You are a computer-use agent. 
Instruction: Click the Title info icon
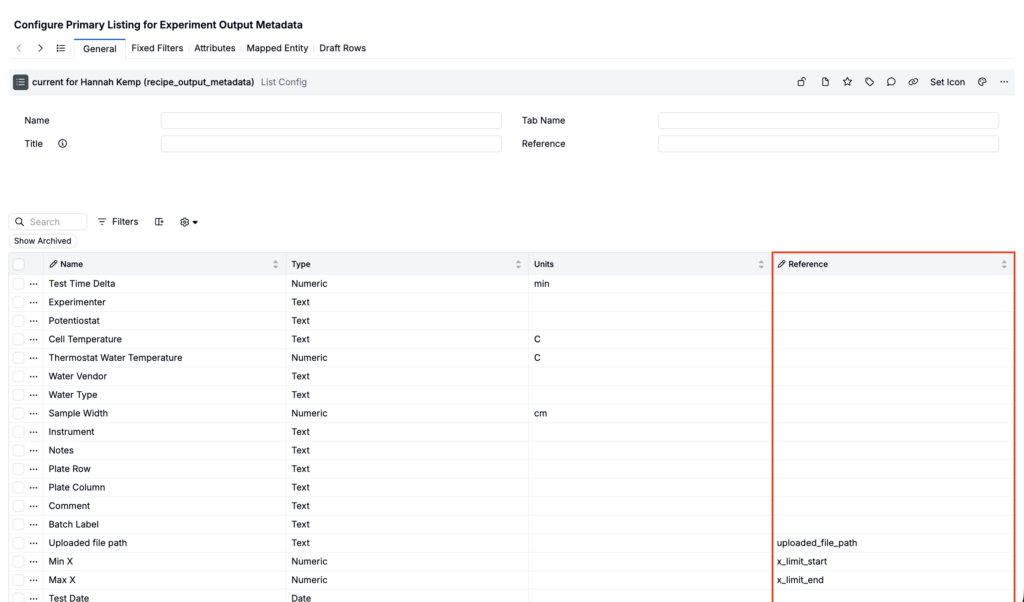[x=63, y=144]
